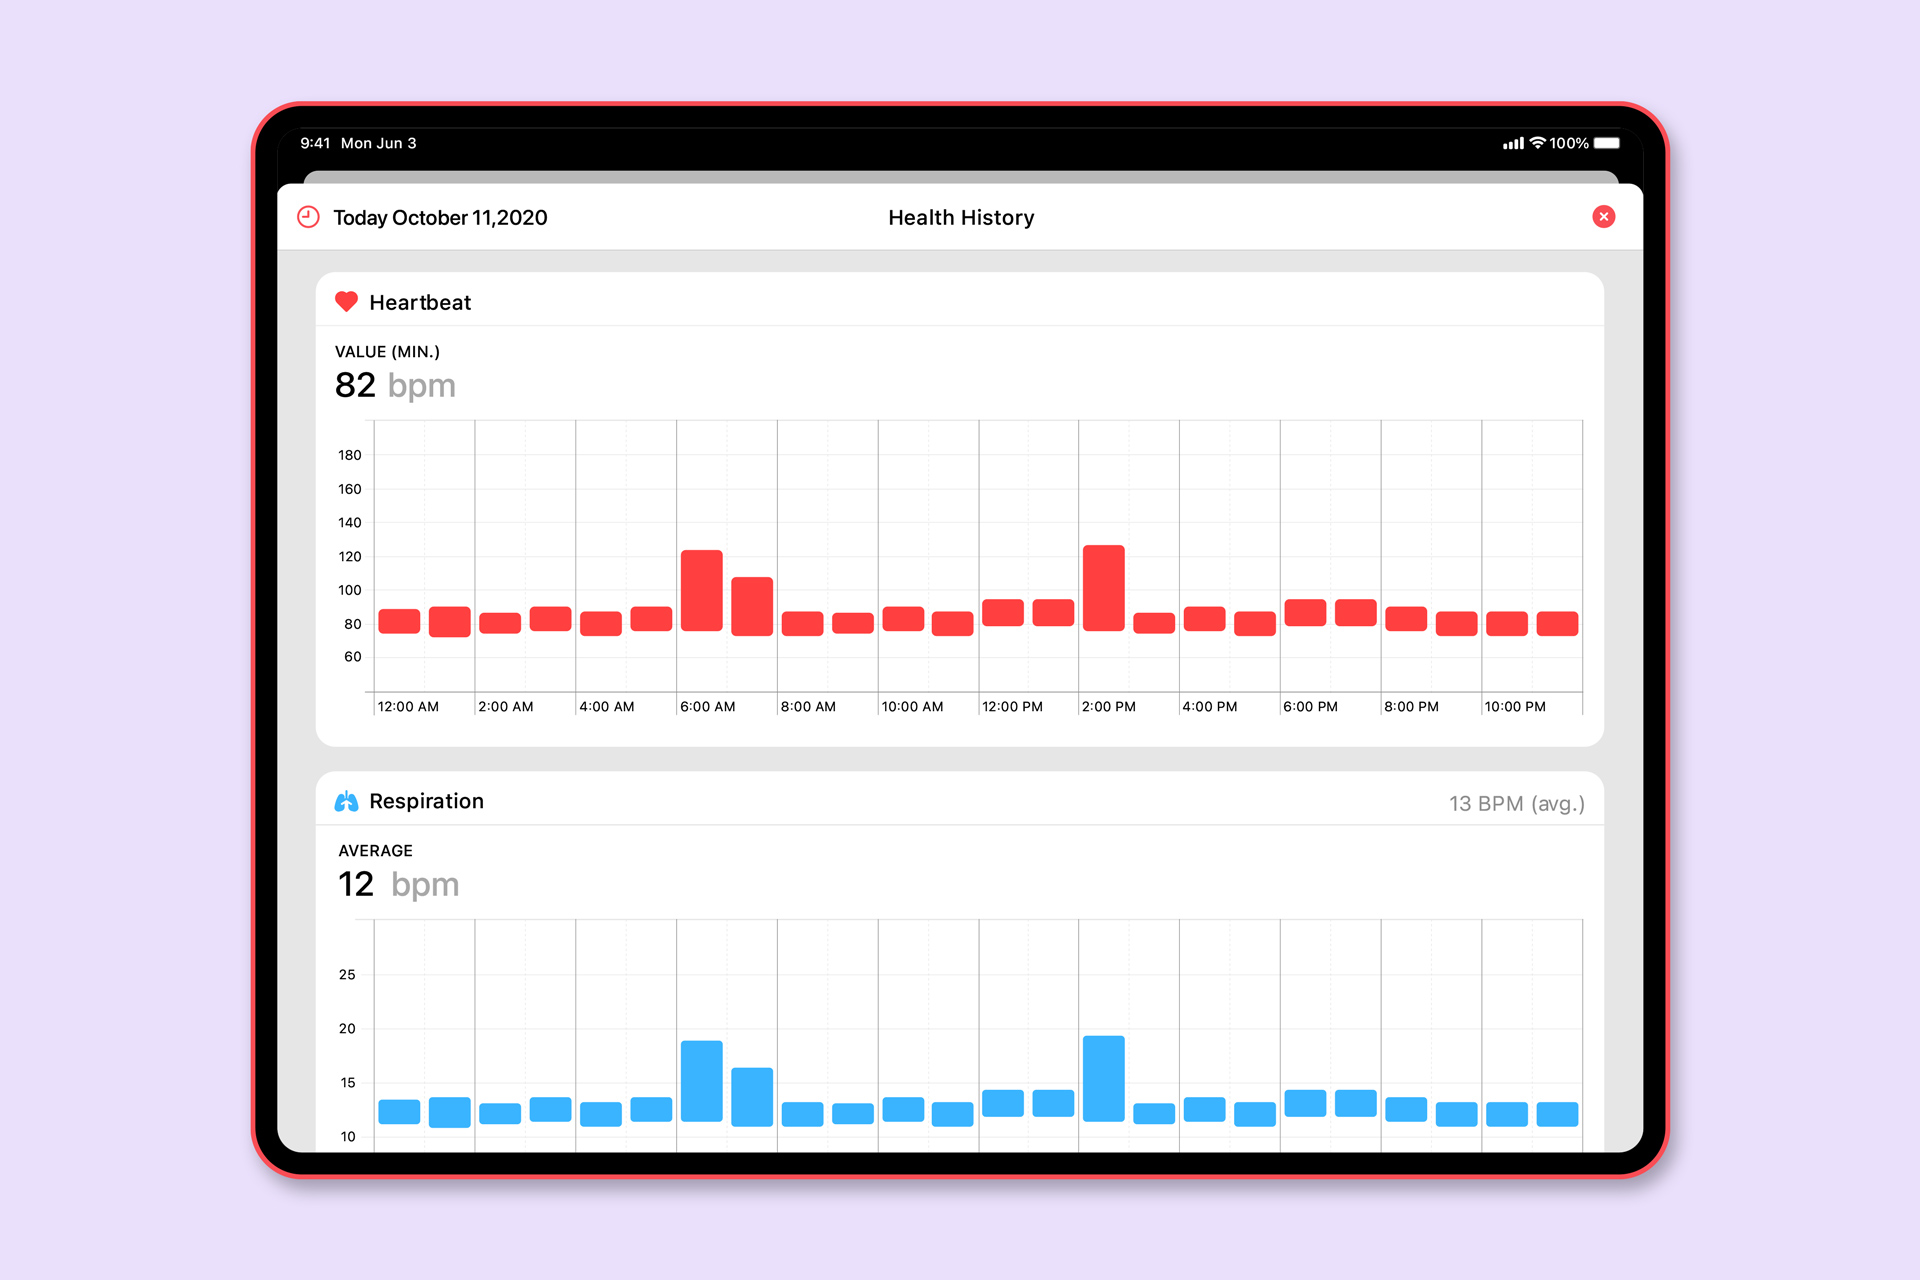Tap '6:00 AM' heartbeat axis label
This screenshot has width=1920, height=1280.
pos(708,707)
